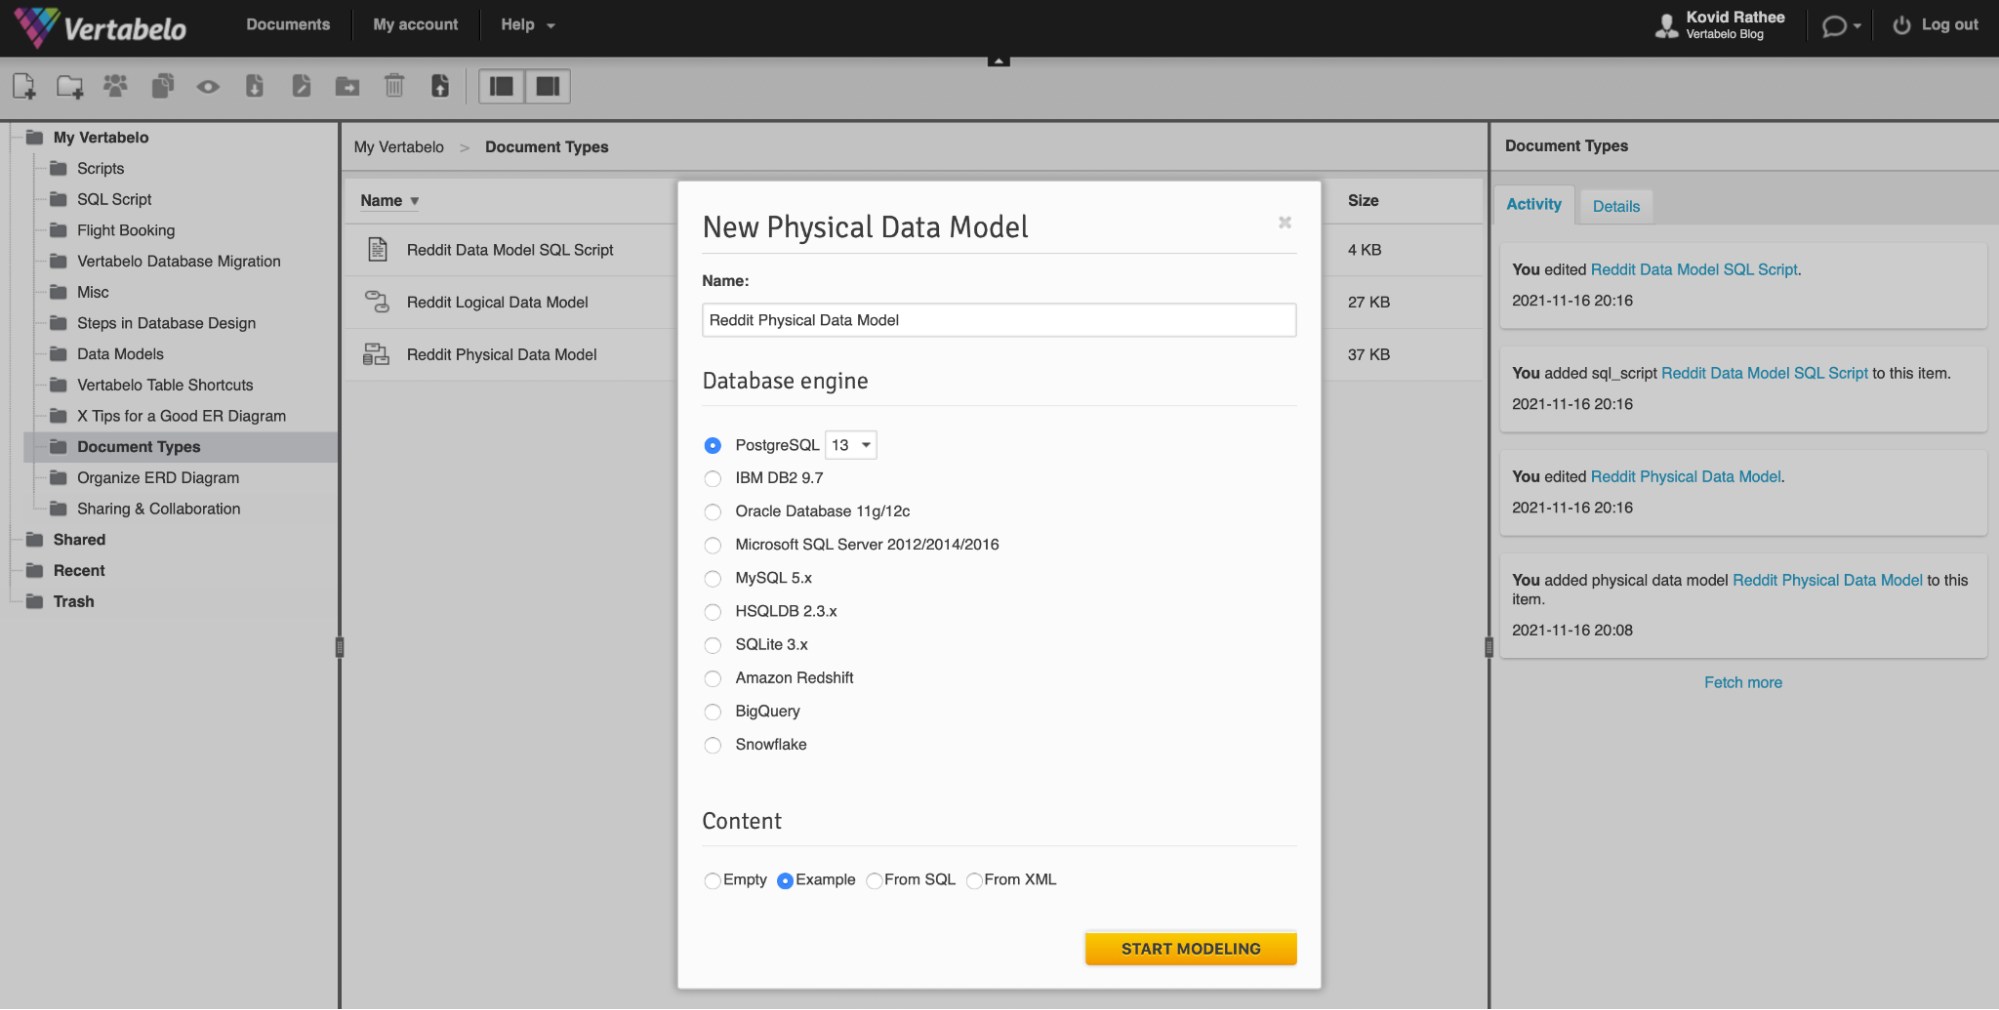Open the sharing people icon in toolbar
Image resolution: width=1999 pixels, height=1010 pixels.
tap(116, 86)
